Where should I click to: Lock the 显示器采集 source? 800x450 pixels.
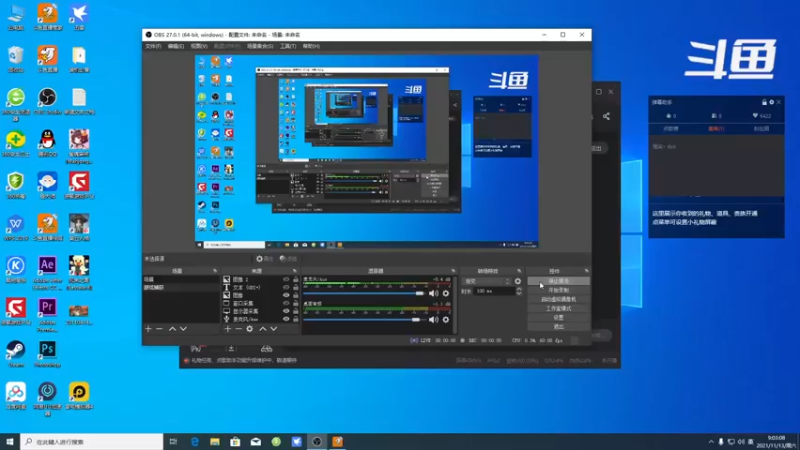(x=295, y=311)
